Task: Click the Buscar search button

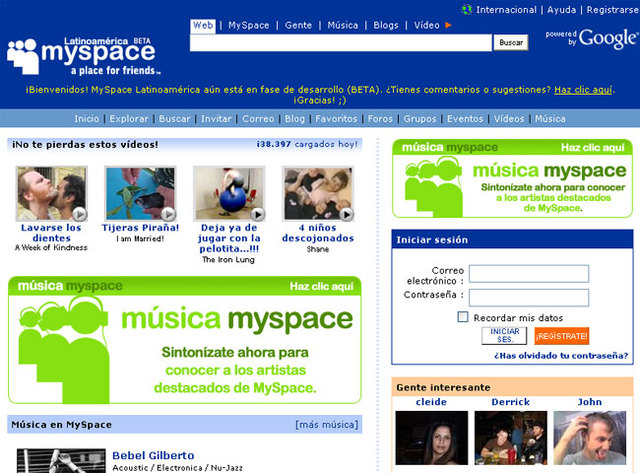Action: pos(511,42)
